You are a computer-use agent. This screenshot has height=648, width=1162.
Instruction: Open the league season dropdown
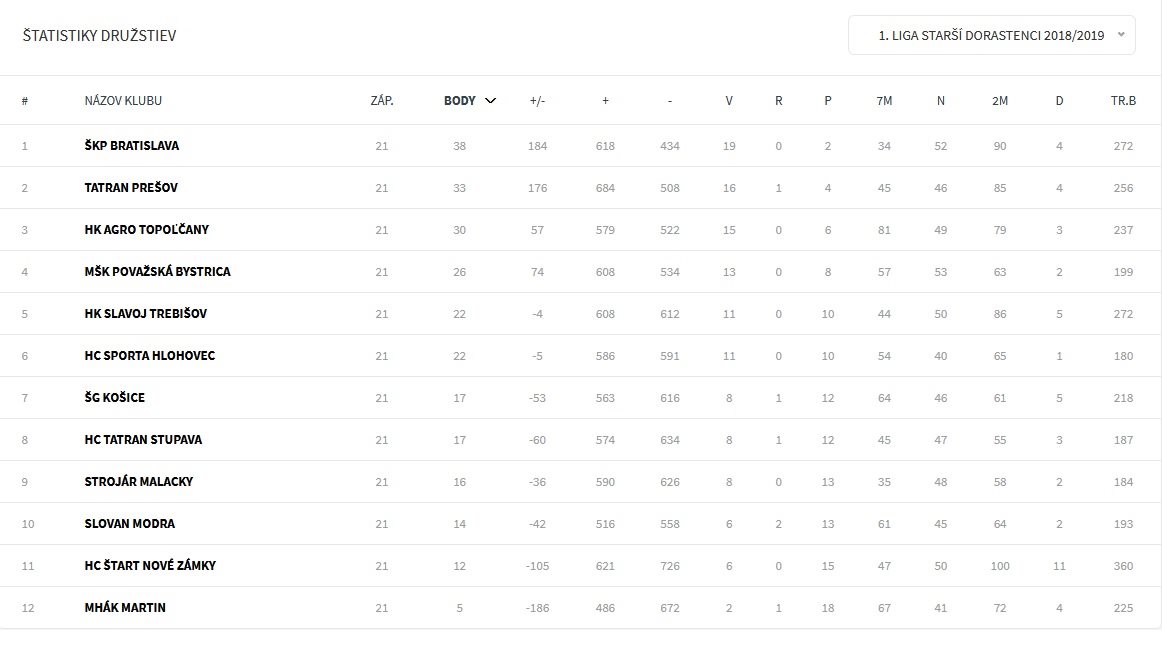[x=991, y=35]
